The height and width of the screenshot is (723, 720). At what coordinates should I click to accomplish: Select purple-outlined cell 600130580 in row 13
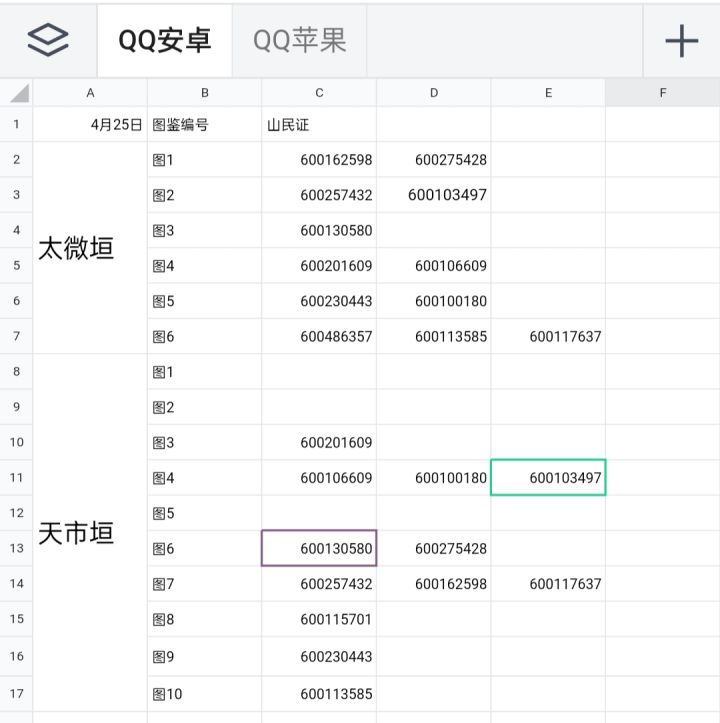point(319,548)
